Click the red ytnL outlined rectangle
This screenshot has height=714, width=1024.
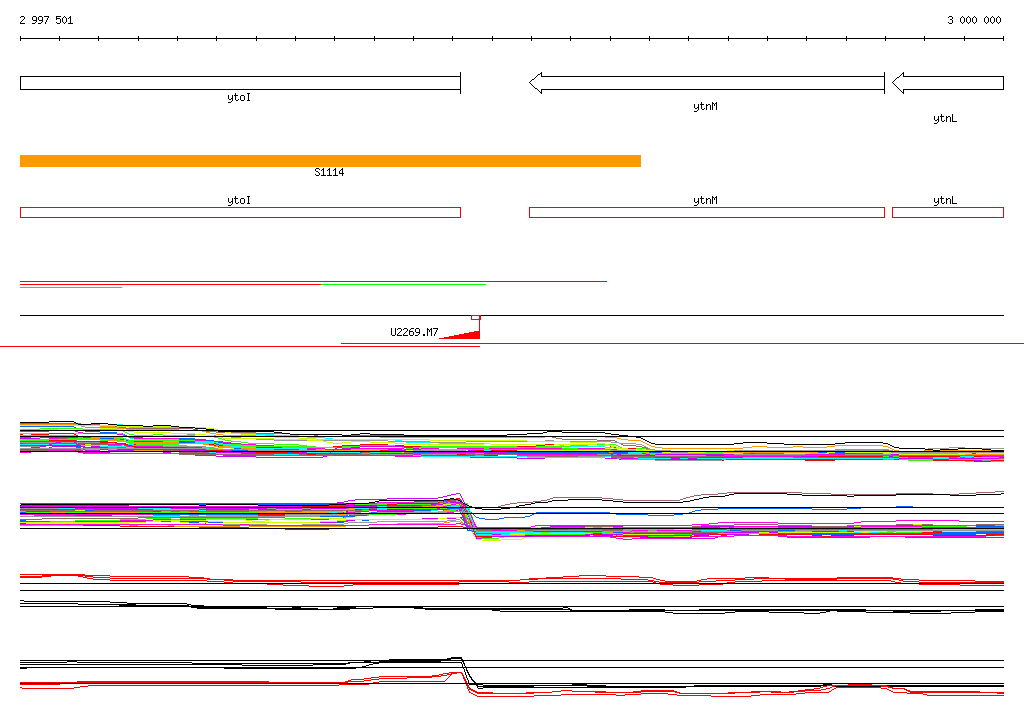tap(948, 212)
